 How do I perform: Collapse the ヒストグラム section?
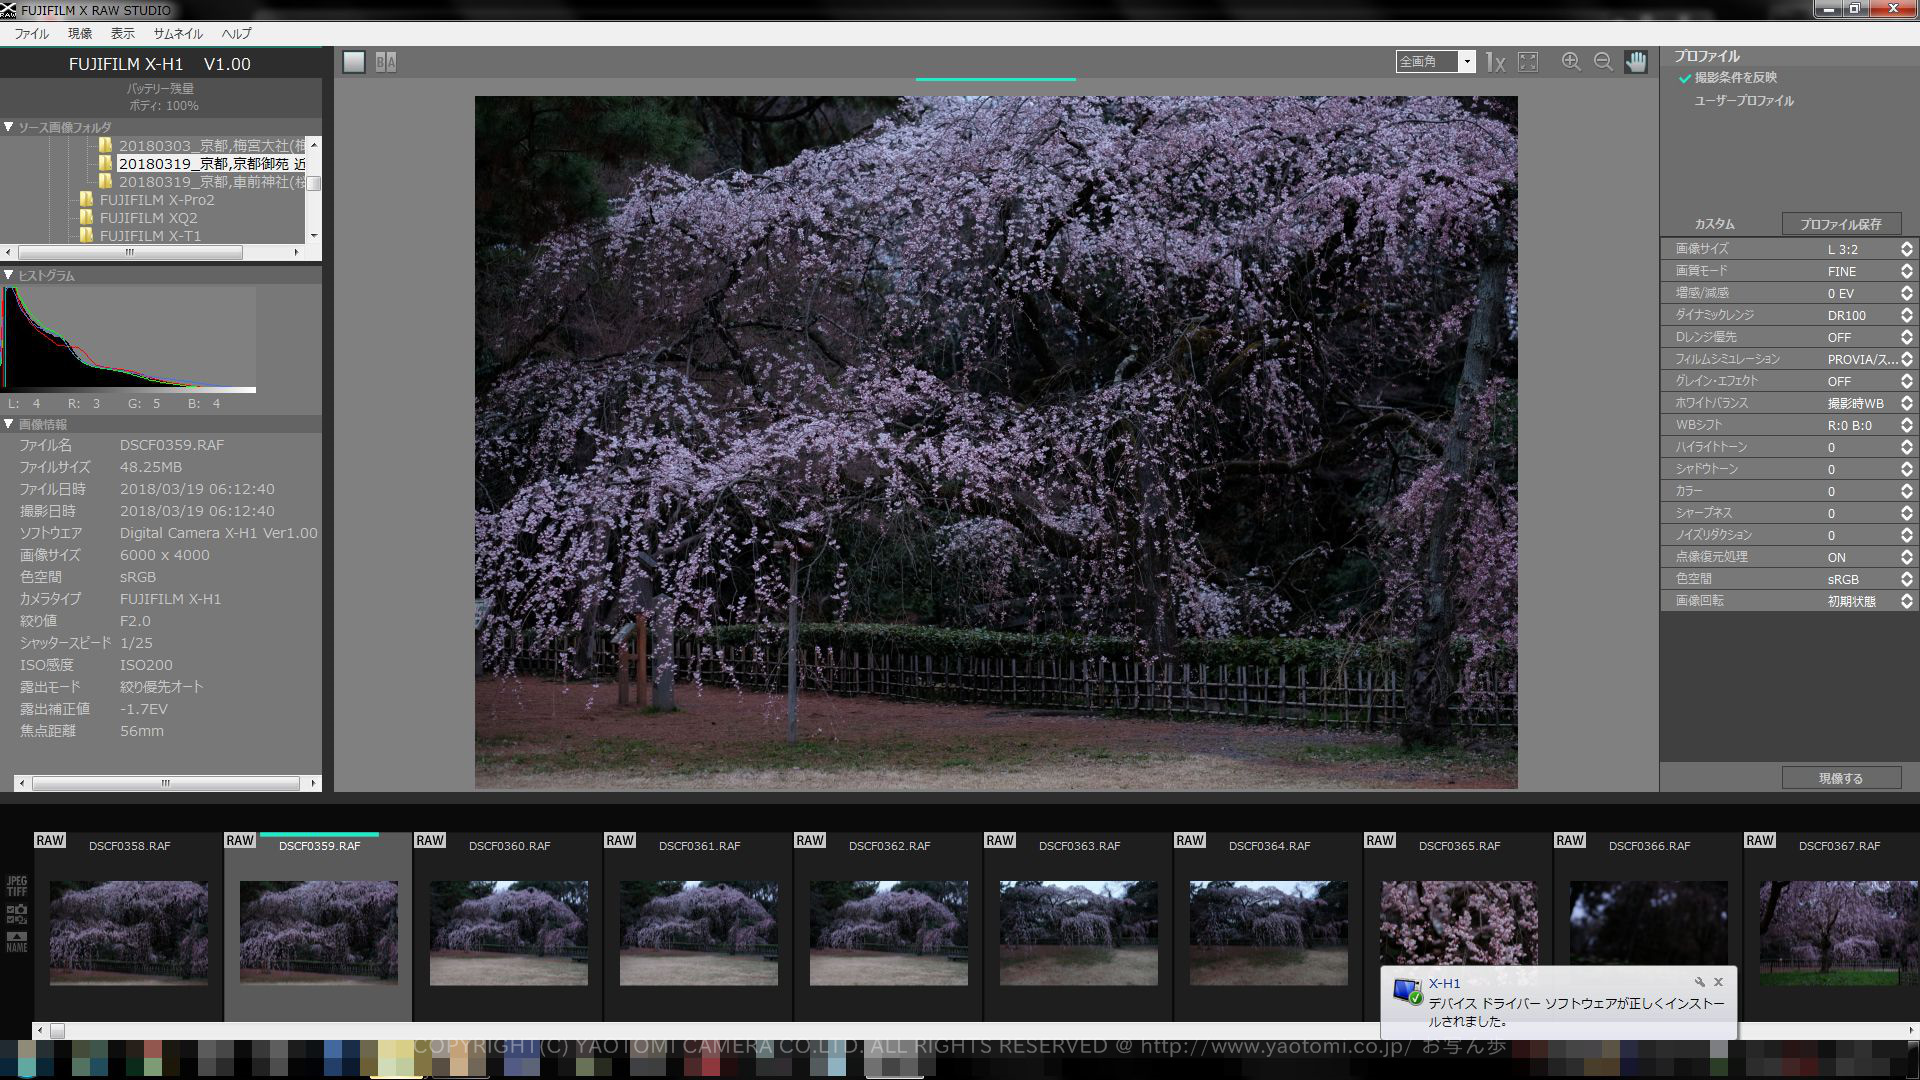pos(9,275)
